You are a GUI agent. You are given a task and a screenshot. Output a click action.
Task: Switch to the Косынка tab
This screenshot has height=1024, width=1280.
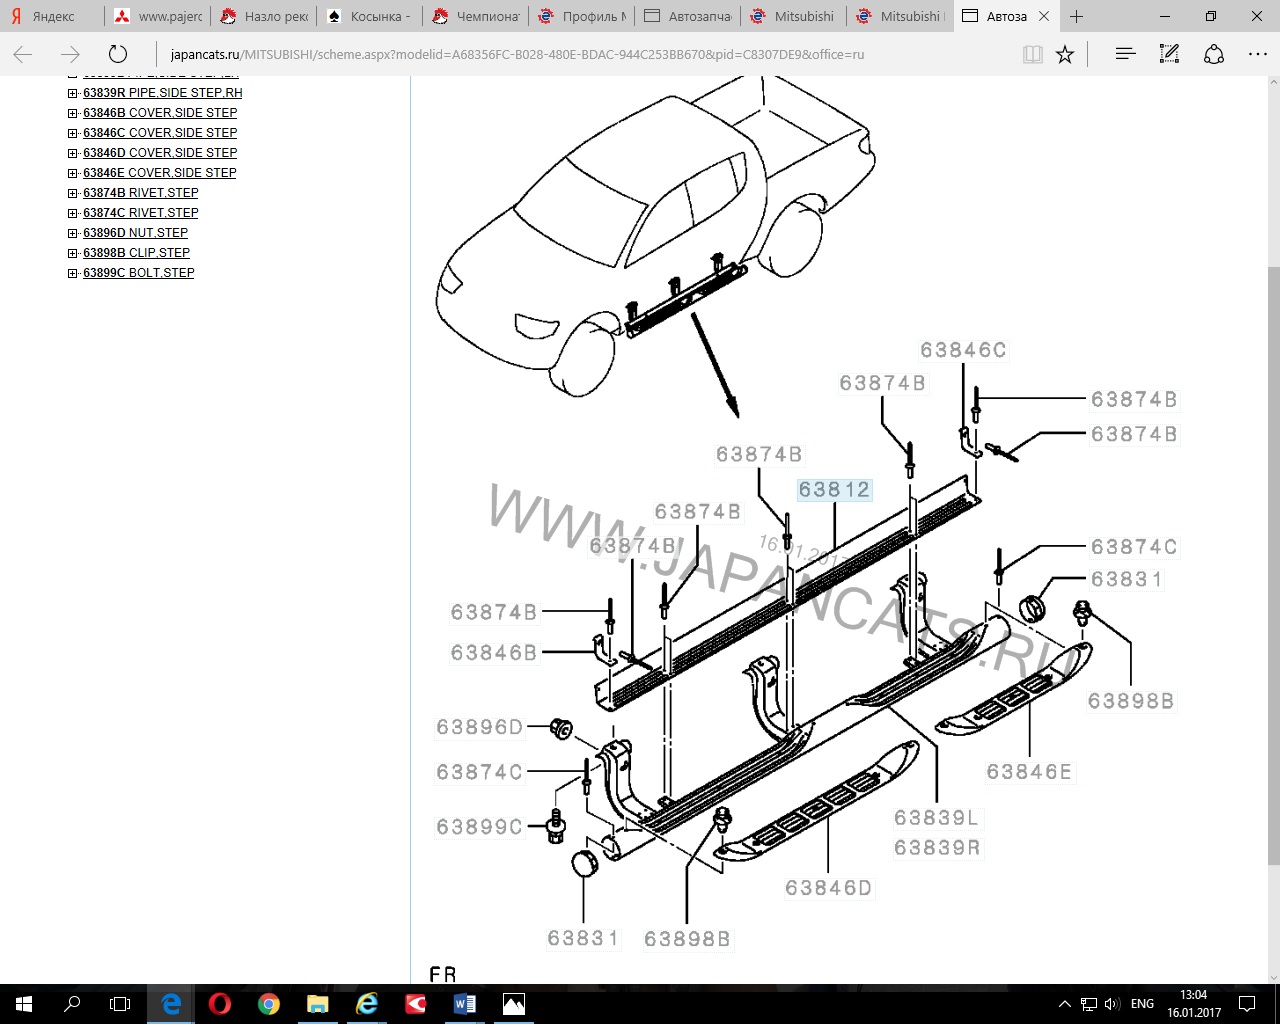(x=370, y=16)
